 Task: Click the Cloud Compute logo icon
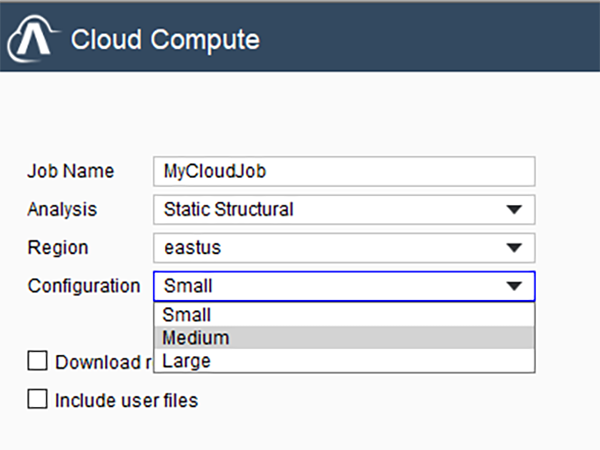(x=32, y=42)
